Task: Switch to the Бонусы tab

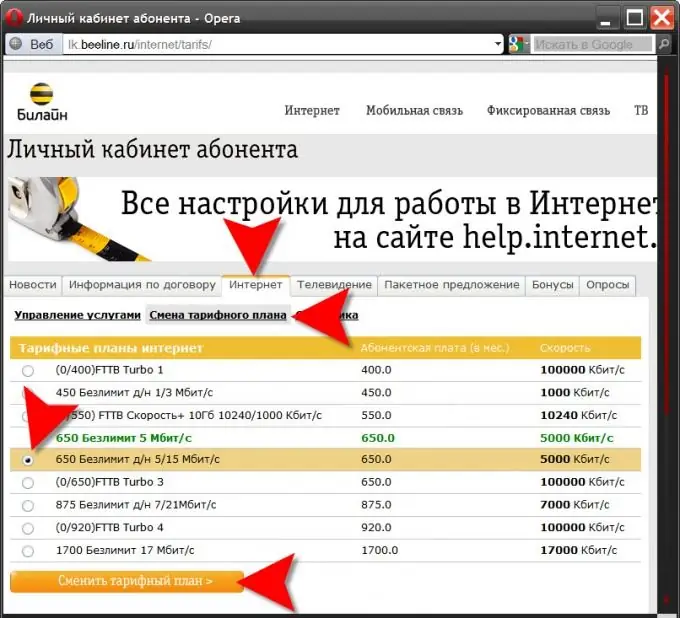Action: pos(552,285)
